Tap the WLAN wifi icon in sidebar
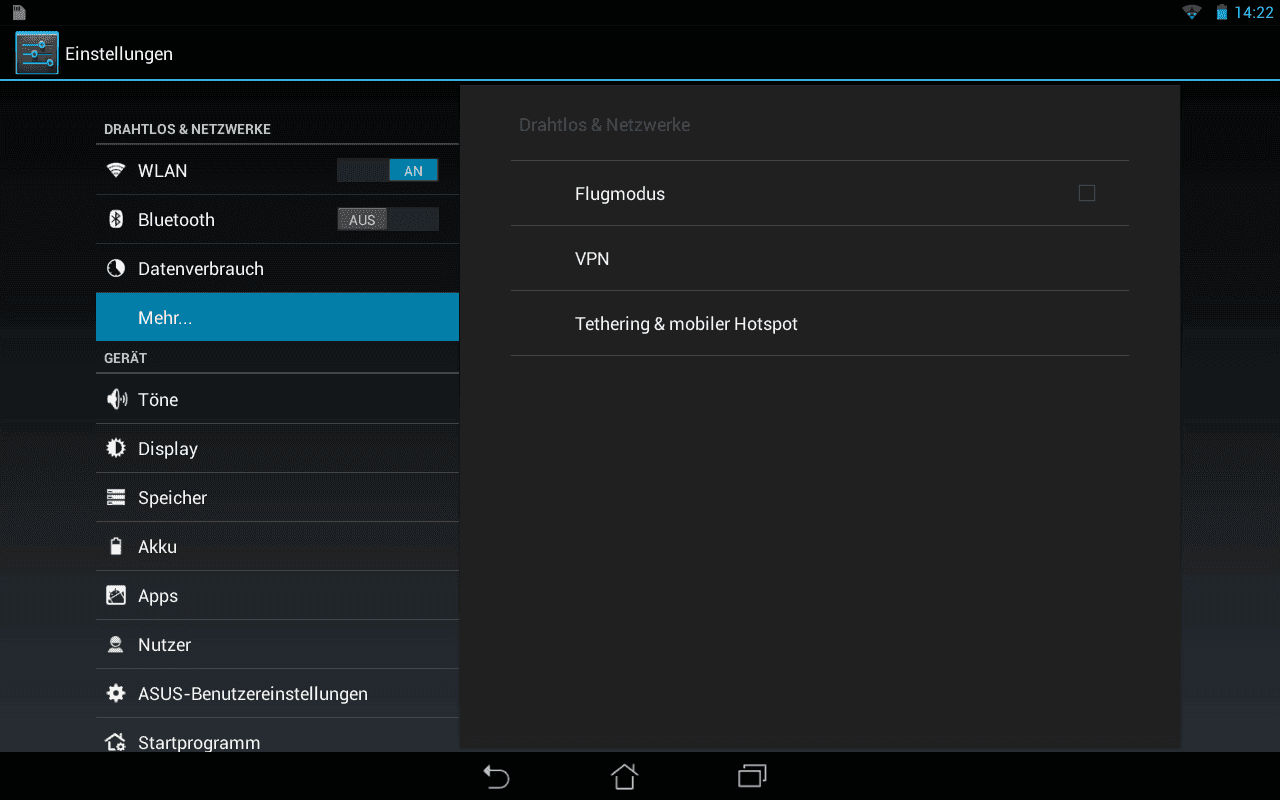 click(x=116, y=170)
